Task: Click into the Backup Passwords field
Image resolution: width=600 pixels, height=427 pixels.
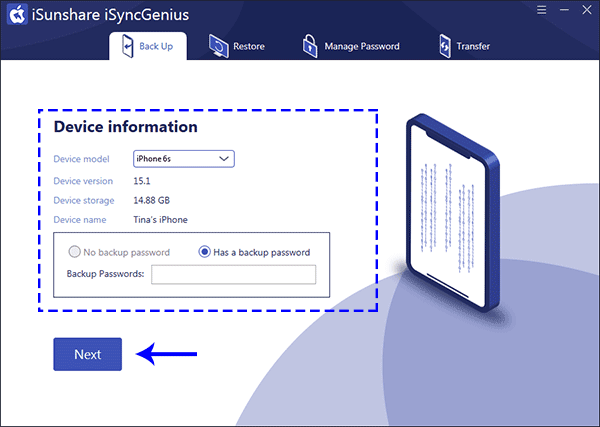Action: pos(233,274)
